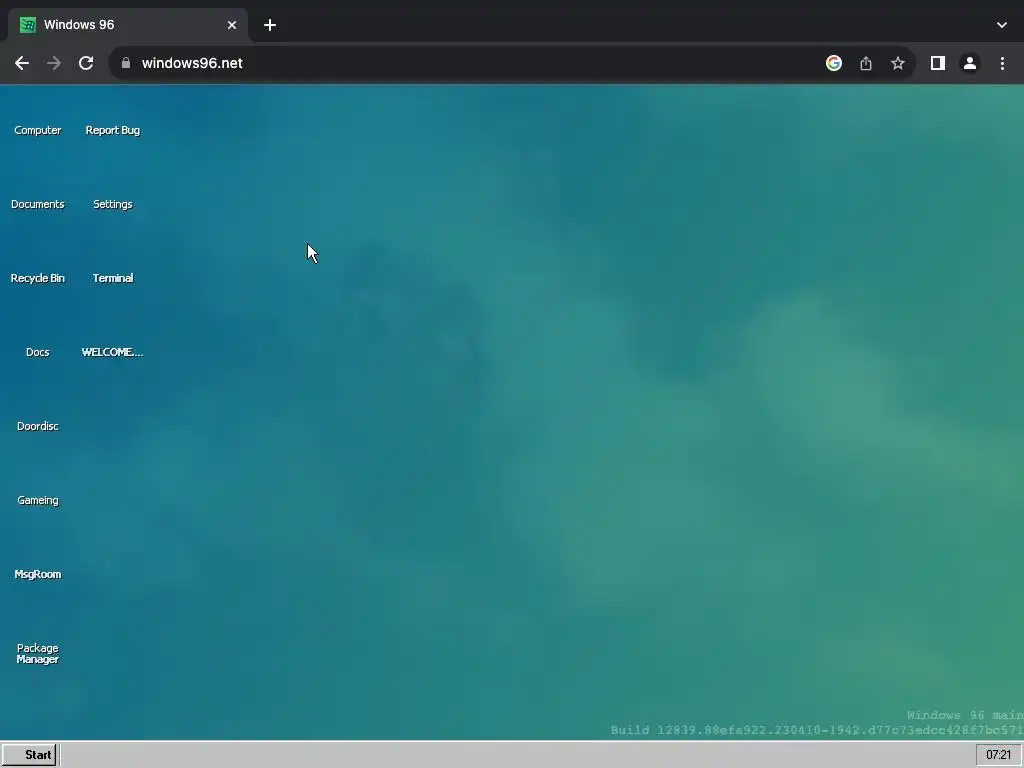Select the Recycle Bin shortcut

point(37,278)
